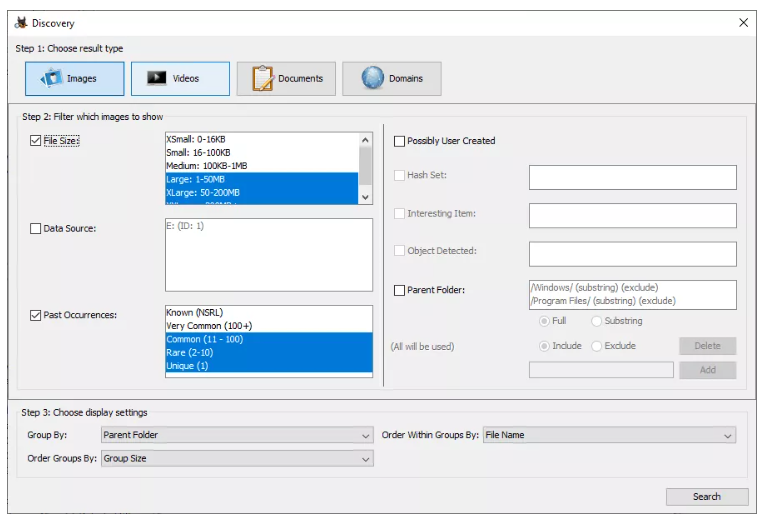Image resolution: width=762 pixels, height=520 pixels.
Task: Select XLarge: 50-200MB size
Action: (x=261, y=192)
